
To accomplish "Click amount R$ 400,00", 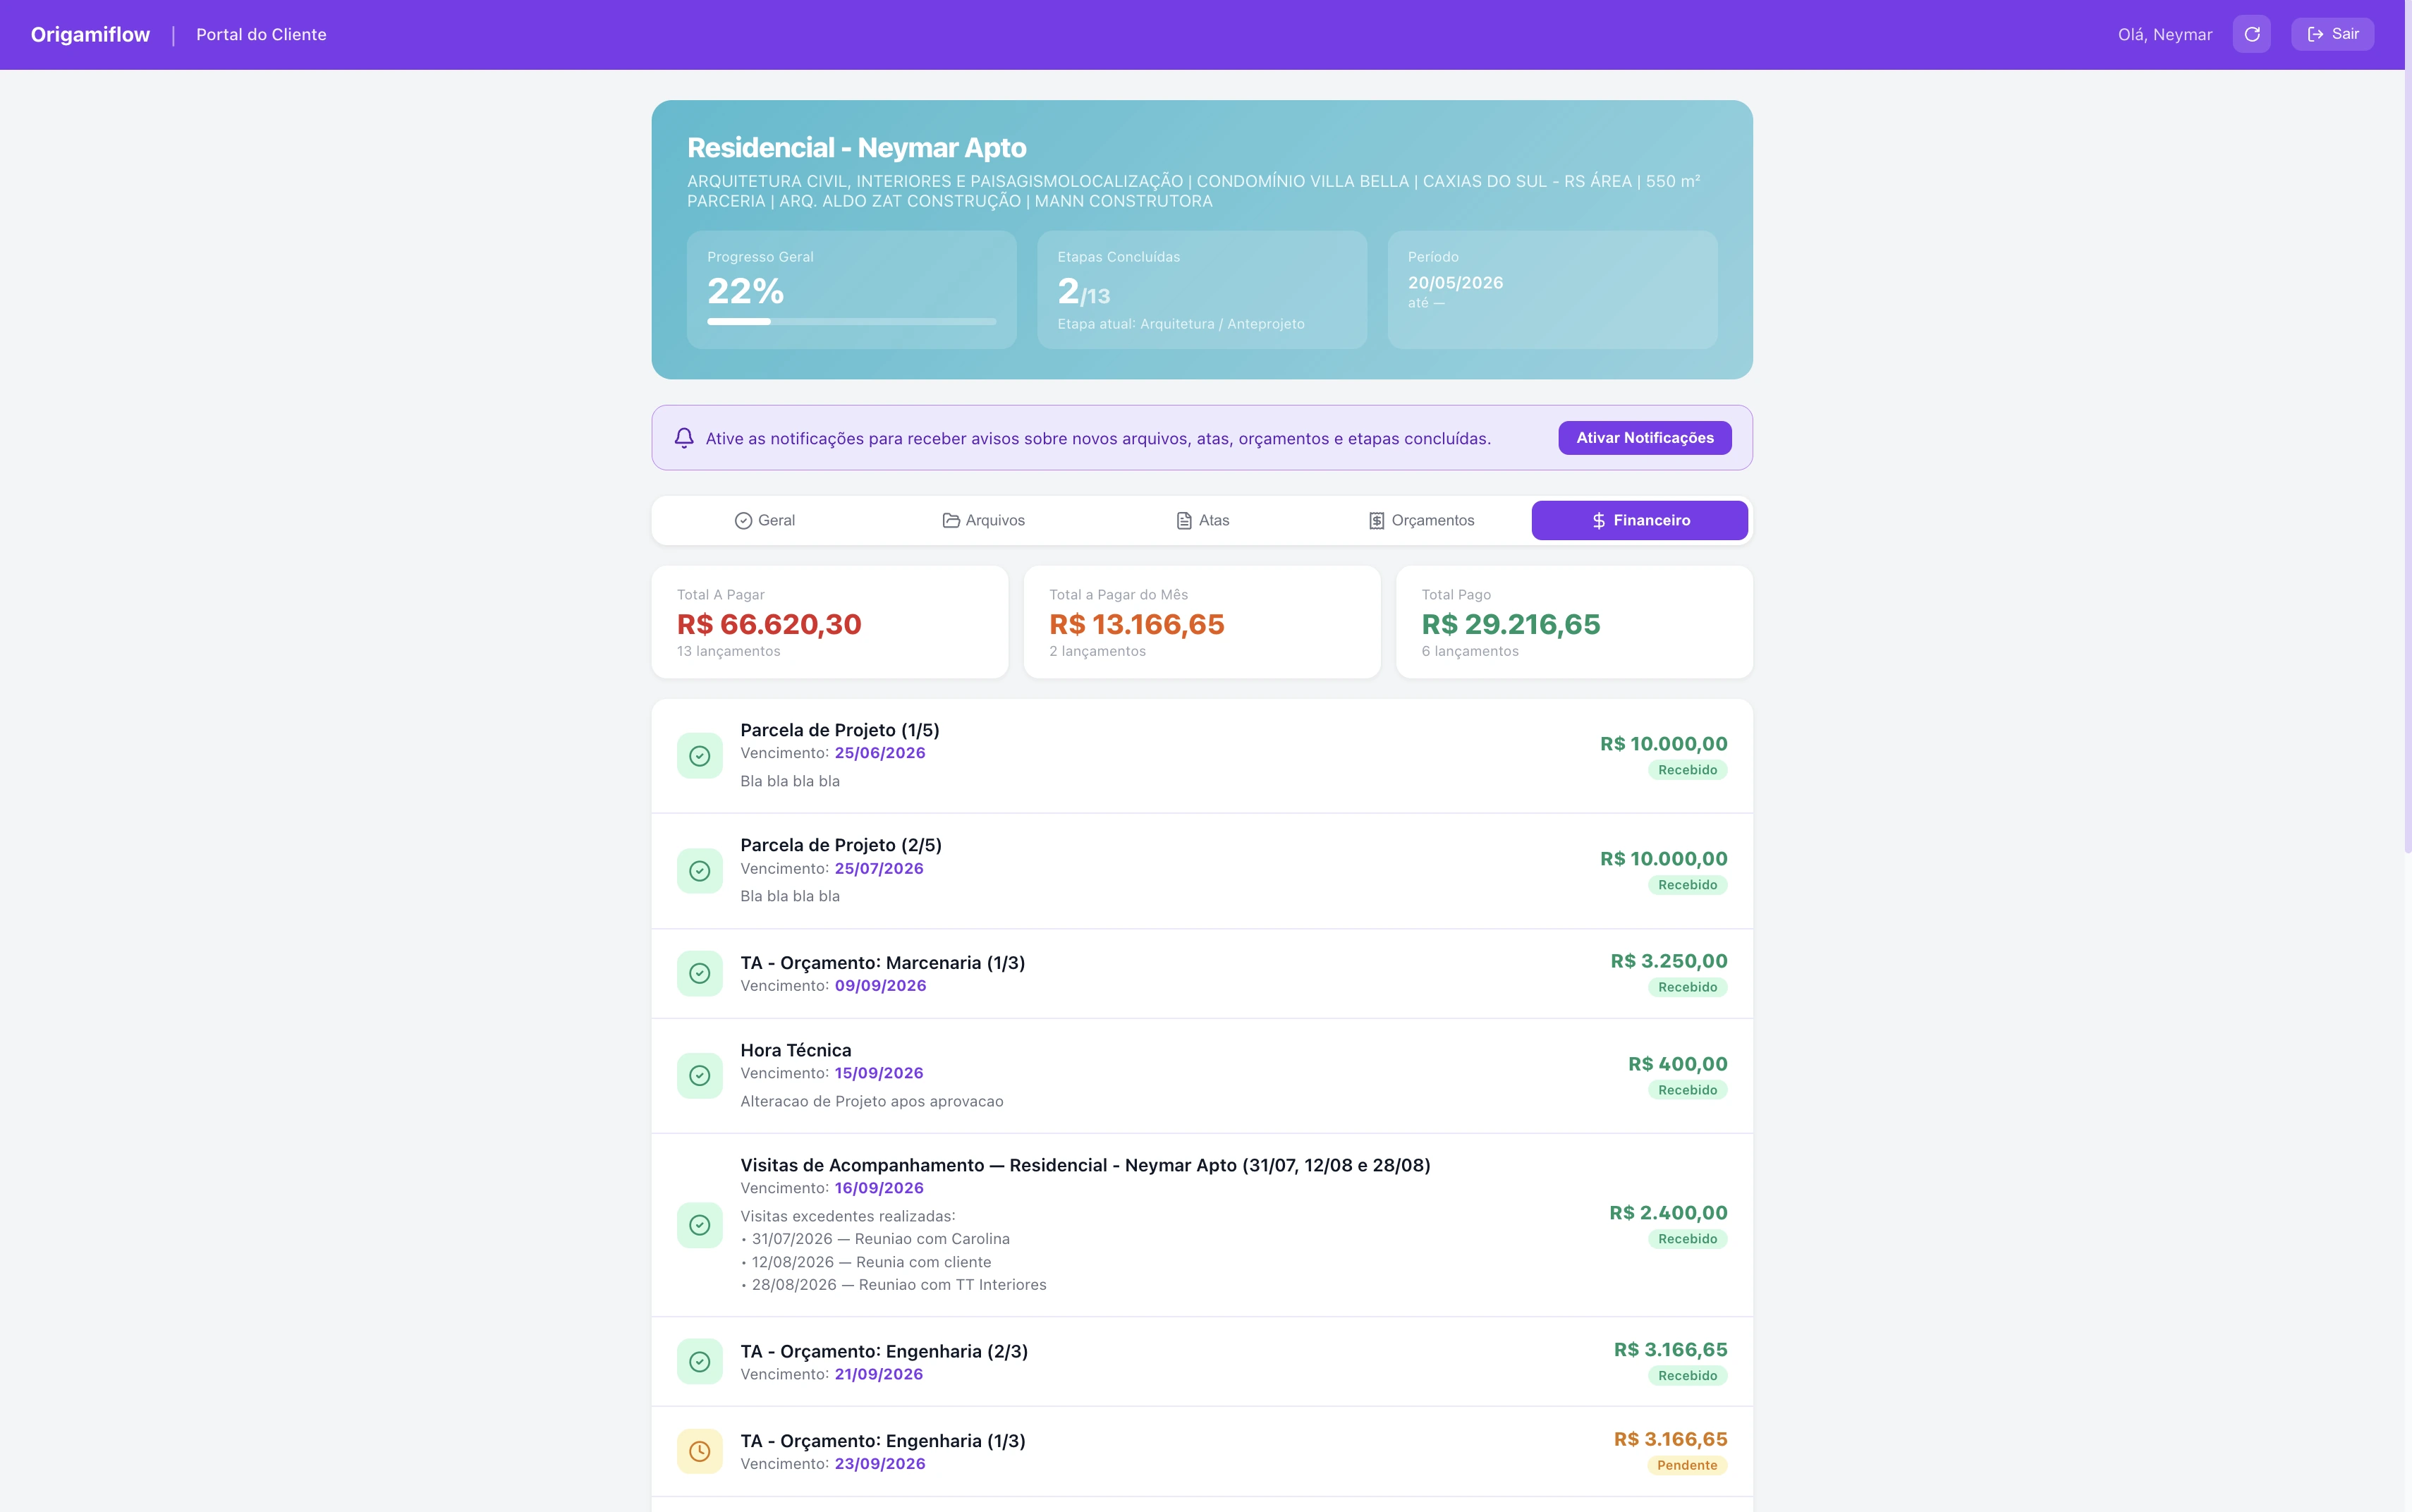I will pyautogui.click(x=1678, y=1064).
